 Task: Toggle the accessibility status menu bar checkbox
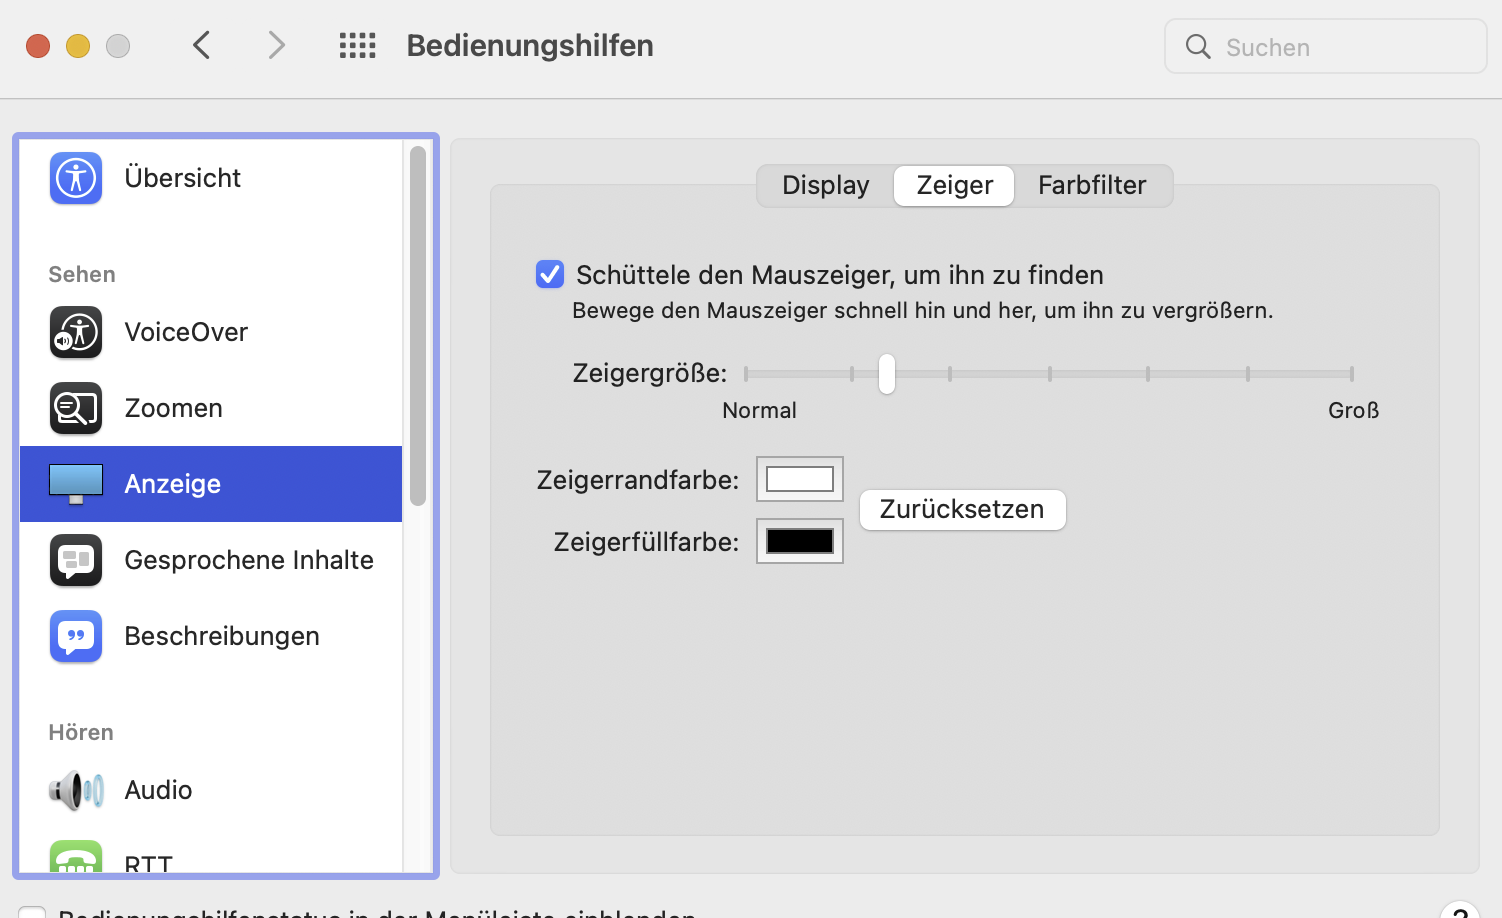point(32,911)
